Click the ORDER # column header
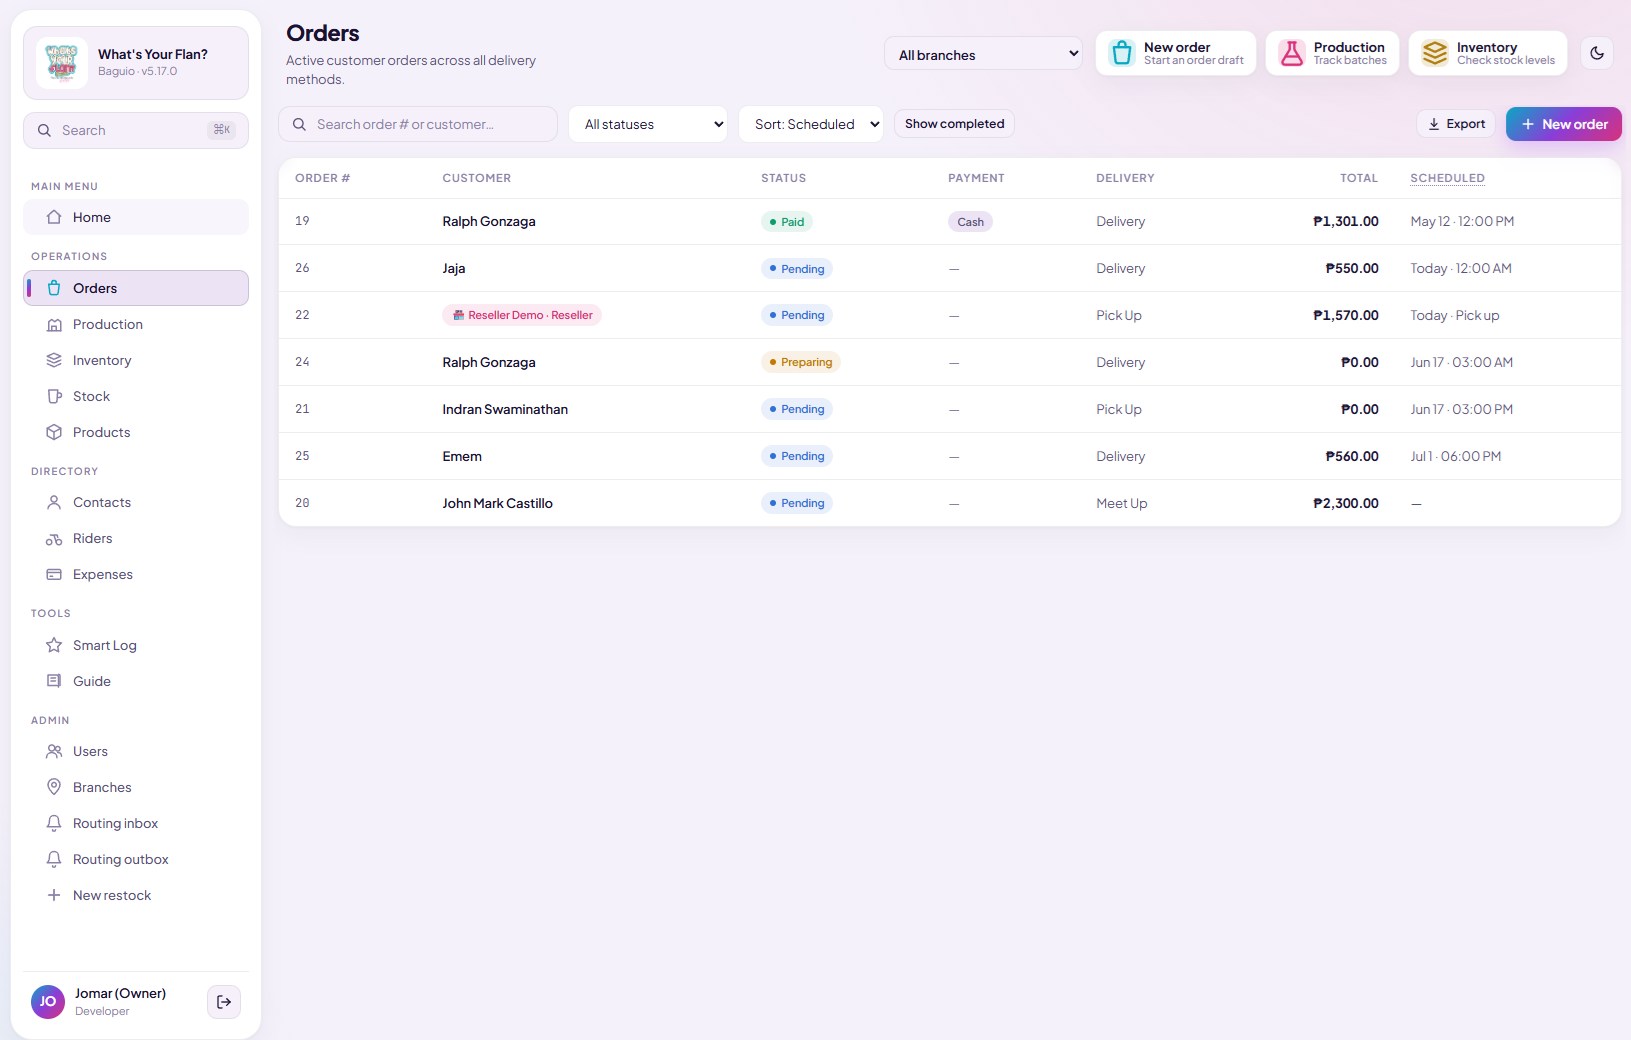 pyautogui.click(x=322, y=178)
